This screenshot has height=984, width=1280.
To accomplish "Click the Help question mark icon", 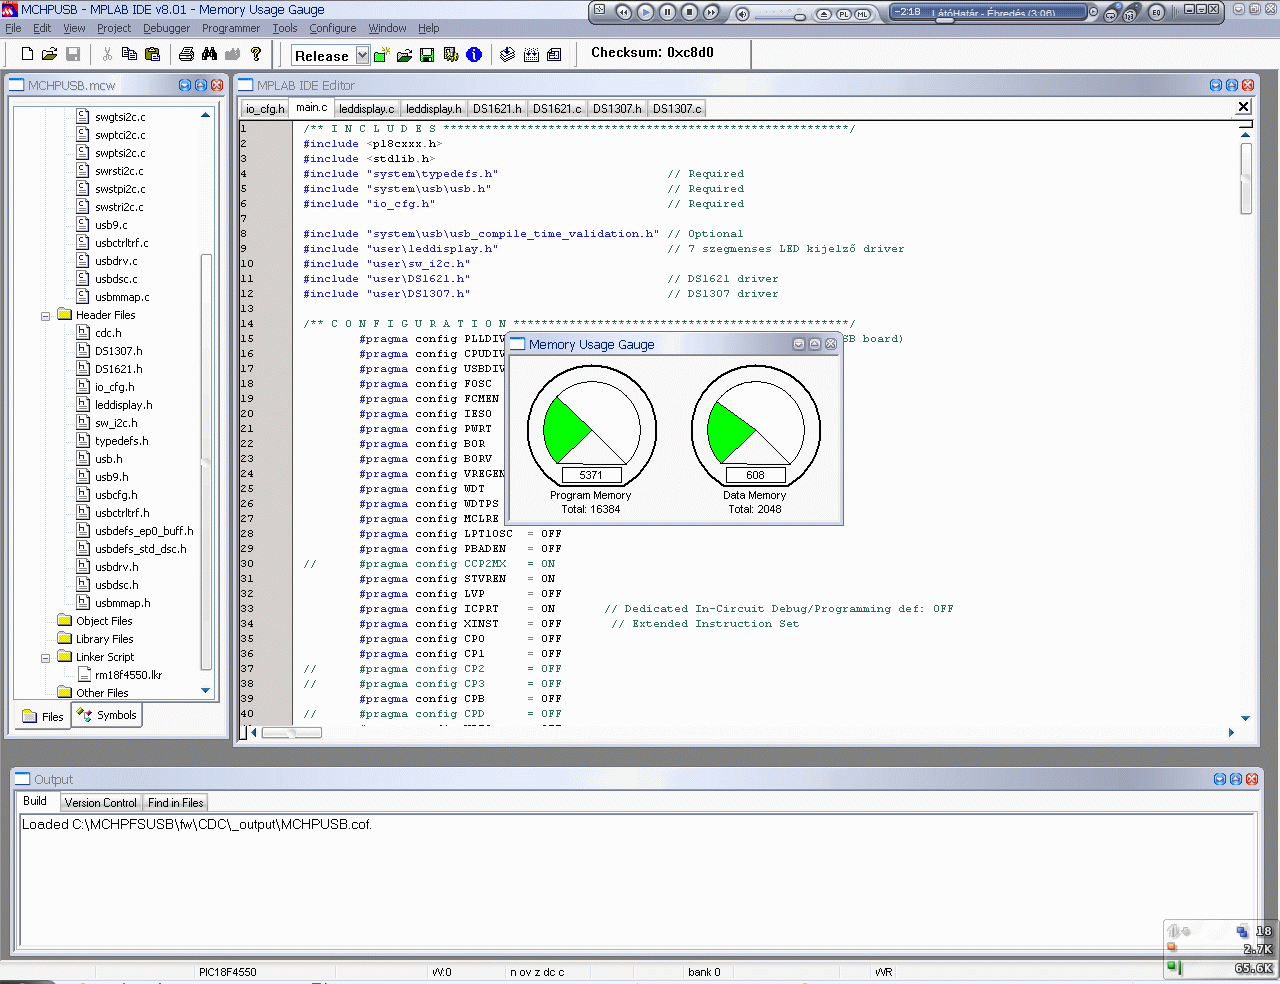I will point(256,54).
